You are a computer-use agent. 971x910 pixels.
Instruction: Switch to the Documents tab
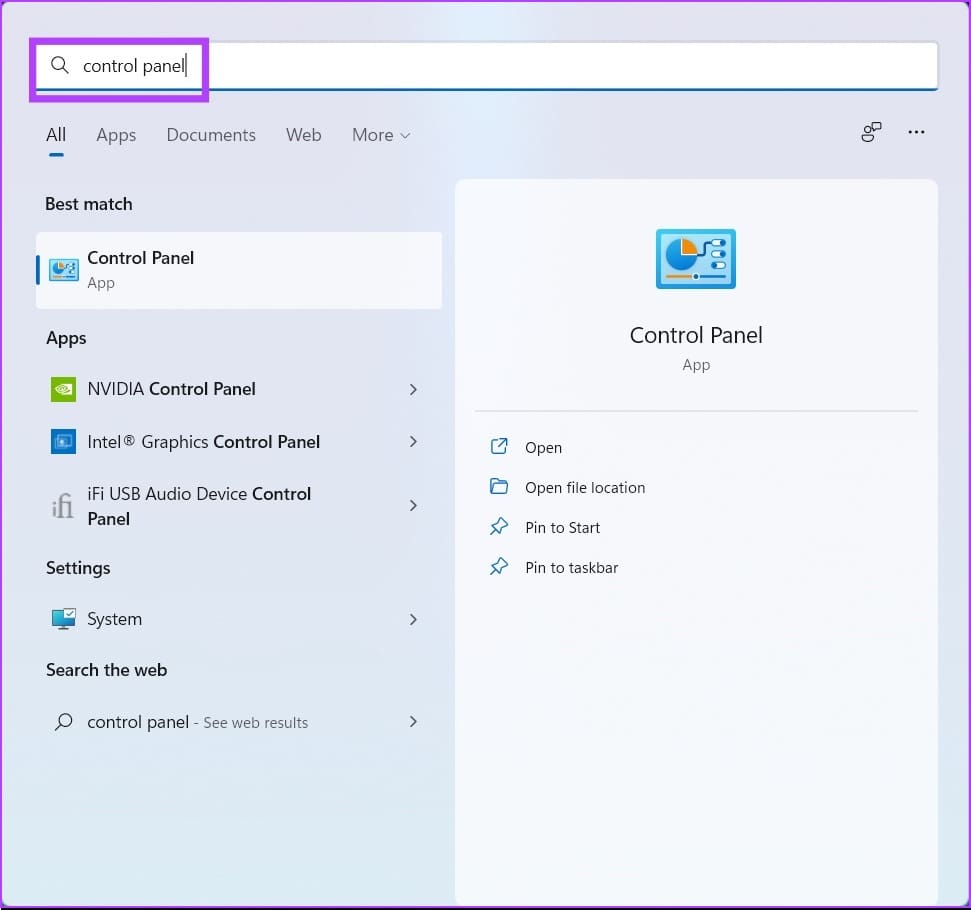point(211,135)
